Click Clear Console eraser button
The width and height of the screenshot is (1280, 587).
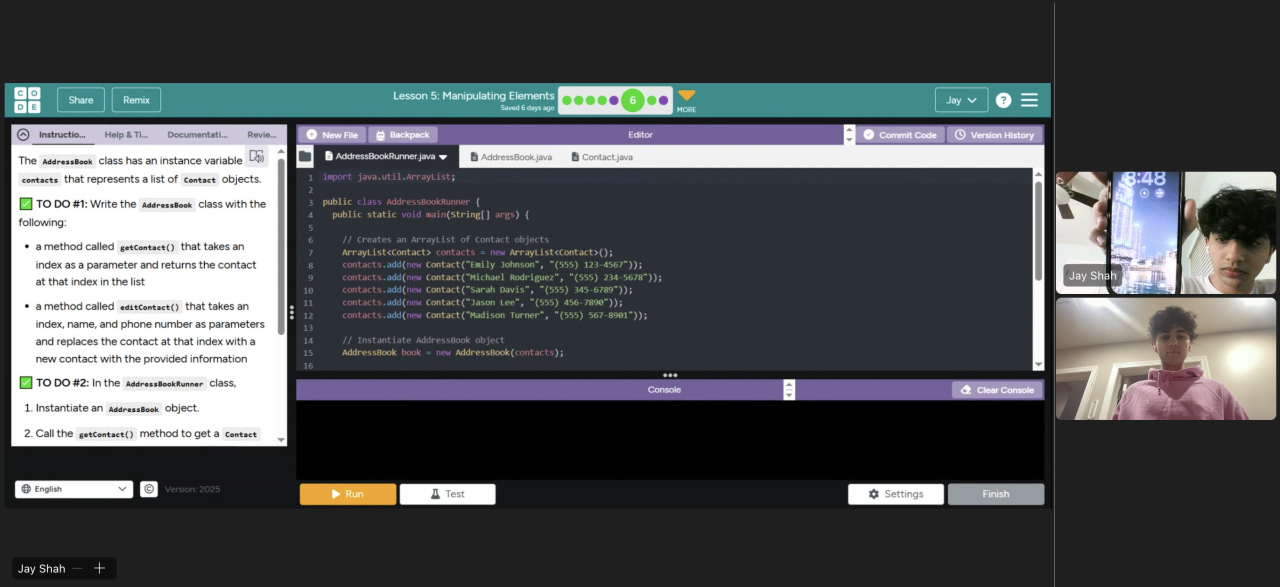(997, 390)
